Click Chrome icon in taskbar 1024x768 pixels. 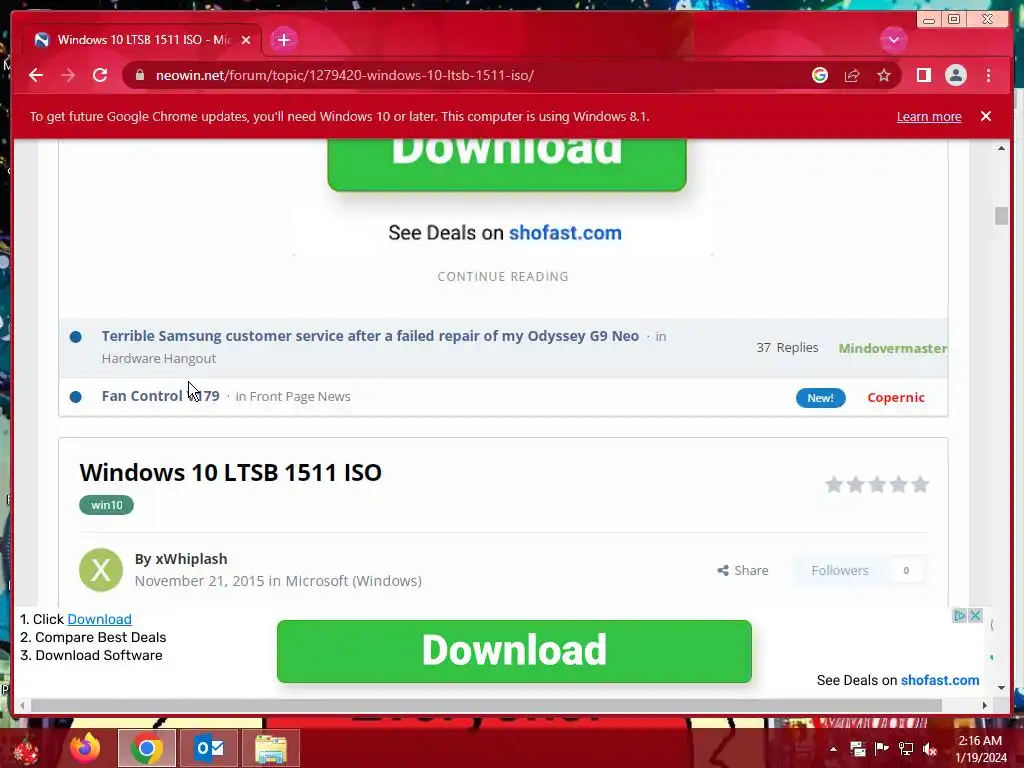pyautogui.click(x=147, y=748)
